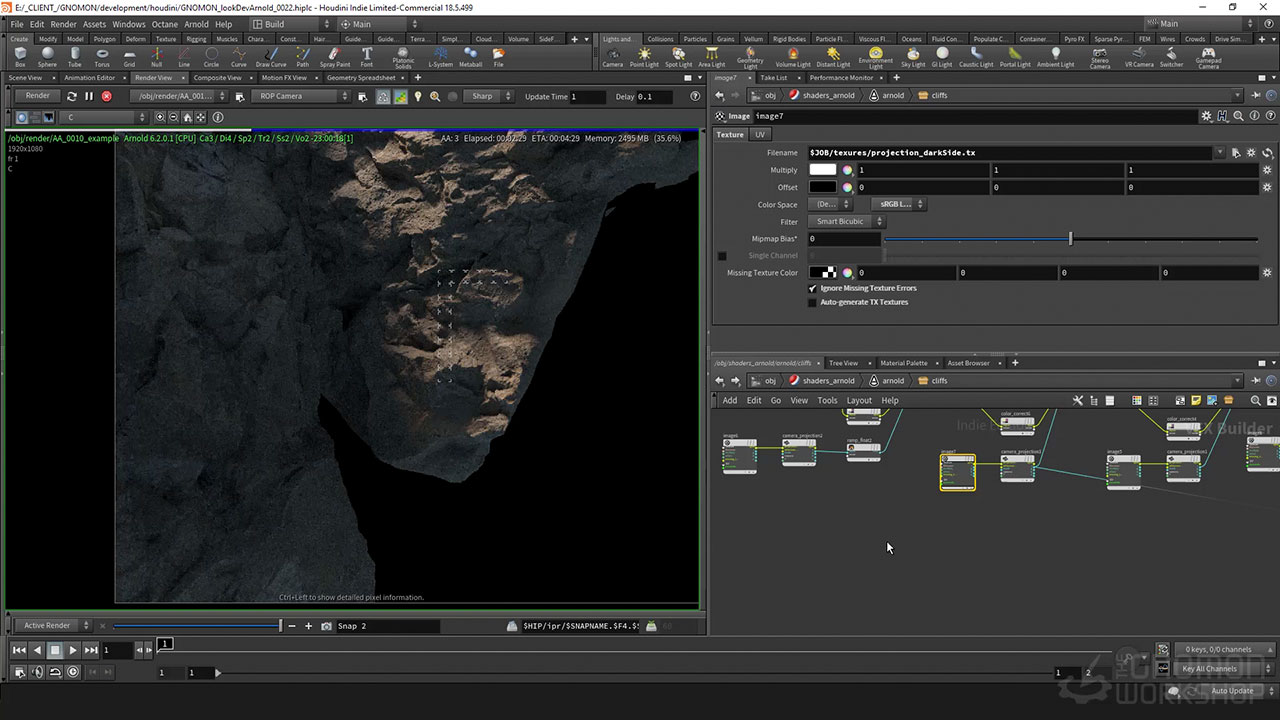Add an Environment Light from the shelf

[x=876, y=58]
